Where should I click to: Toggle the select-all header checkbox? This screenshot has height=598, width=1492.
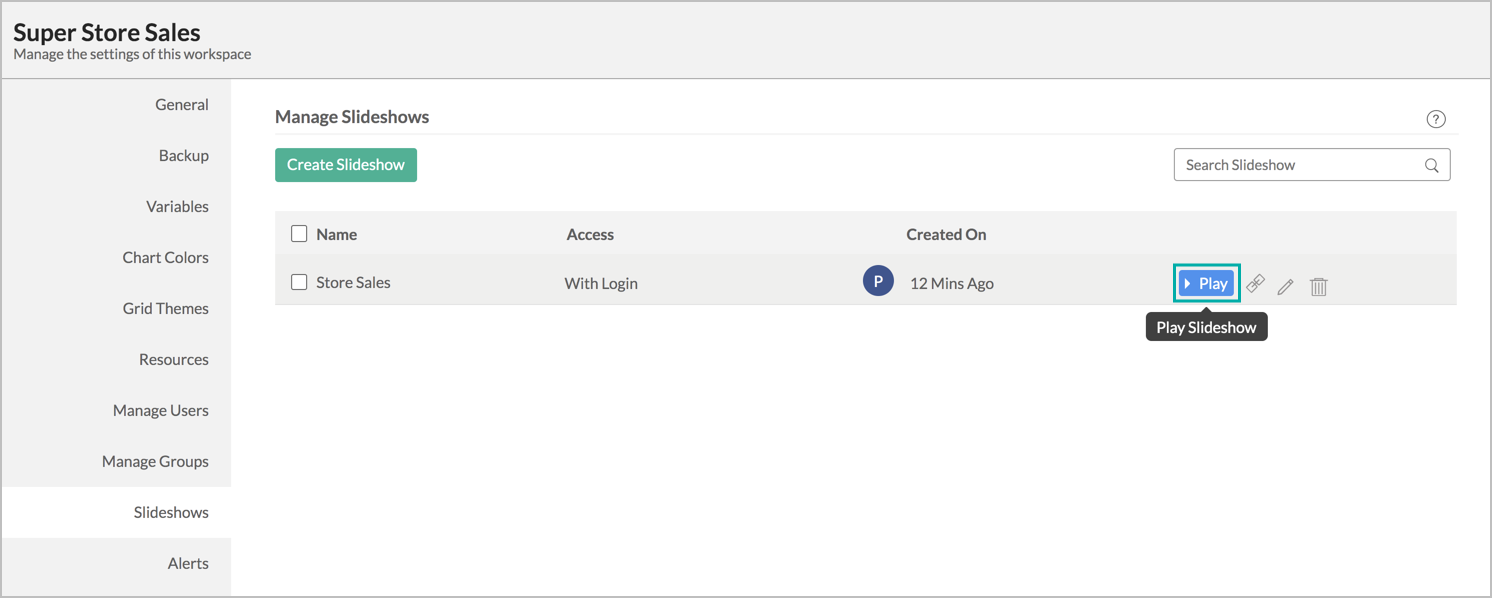(x=299, y=234)
